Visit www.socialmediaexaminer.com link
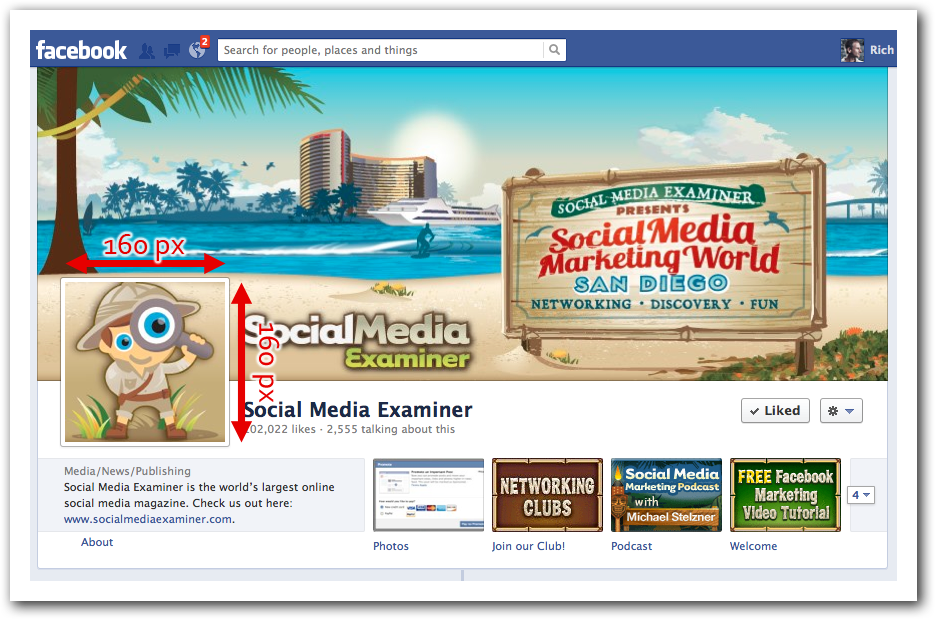This screenshot has width=935, height=619. (148, 519)
